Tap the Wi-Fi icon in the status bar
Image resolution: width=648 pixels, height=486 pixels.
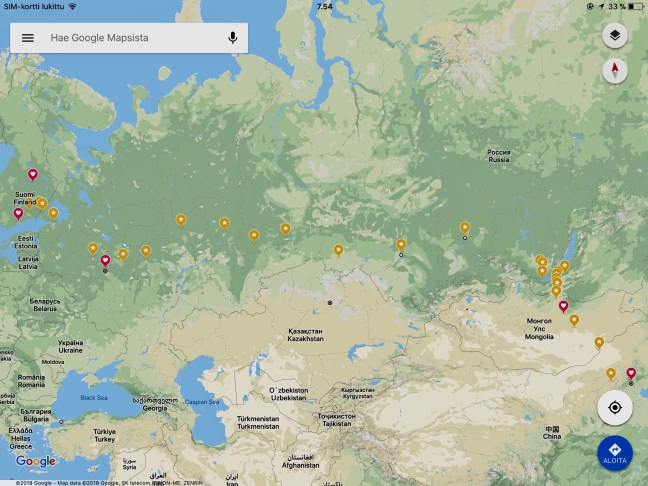tap(72, 6)
